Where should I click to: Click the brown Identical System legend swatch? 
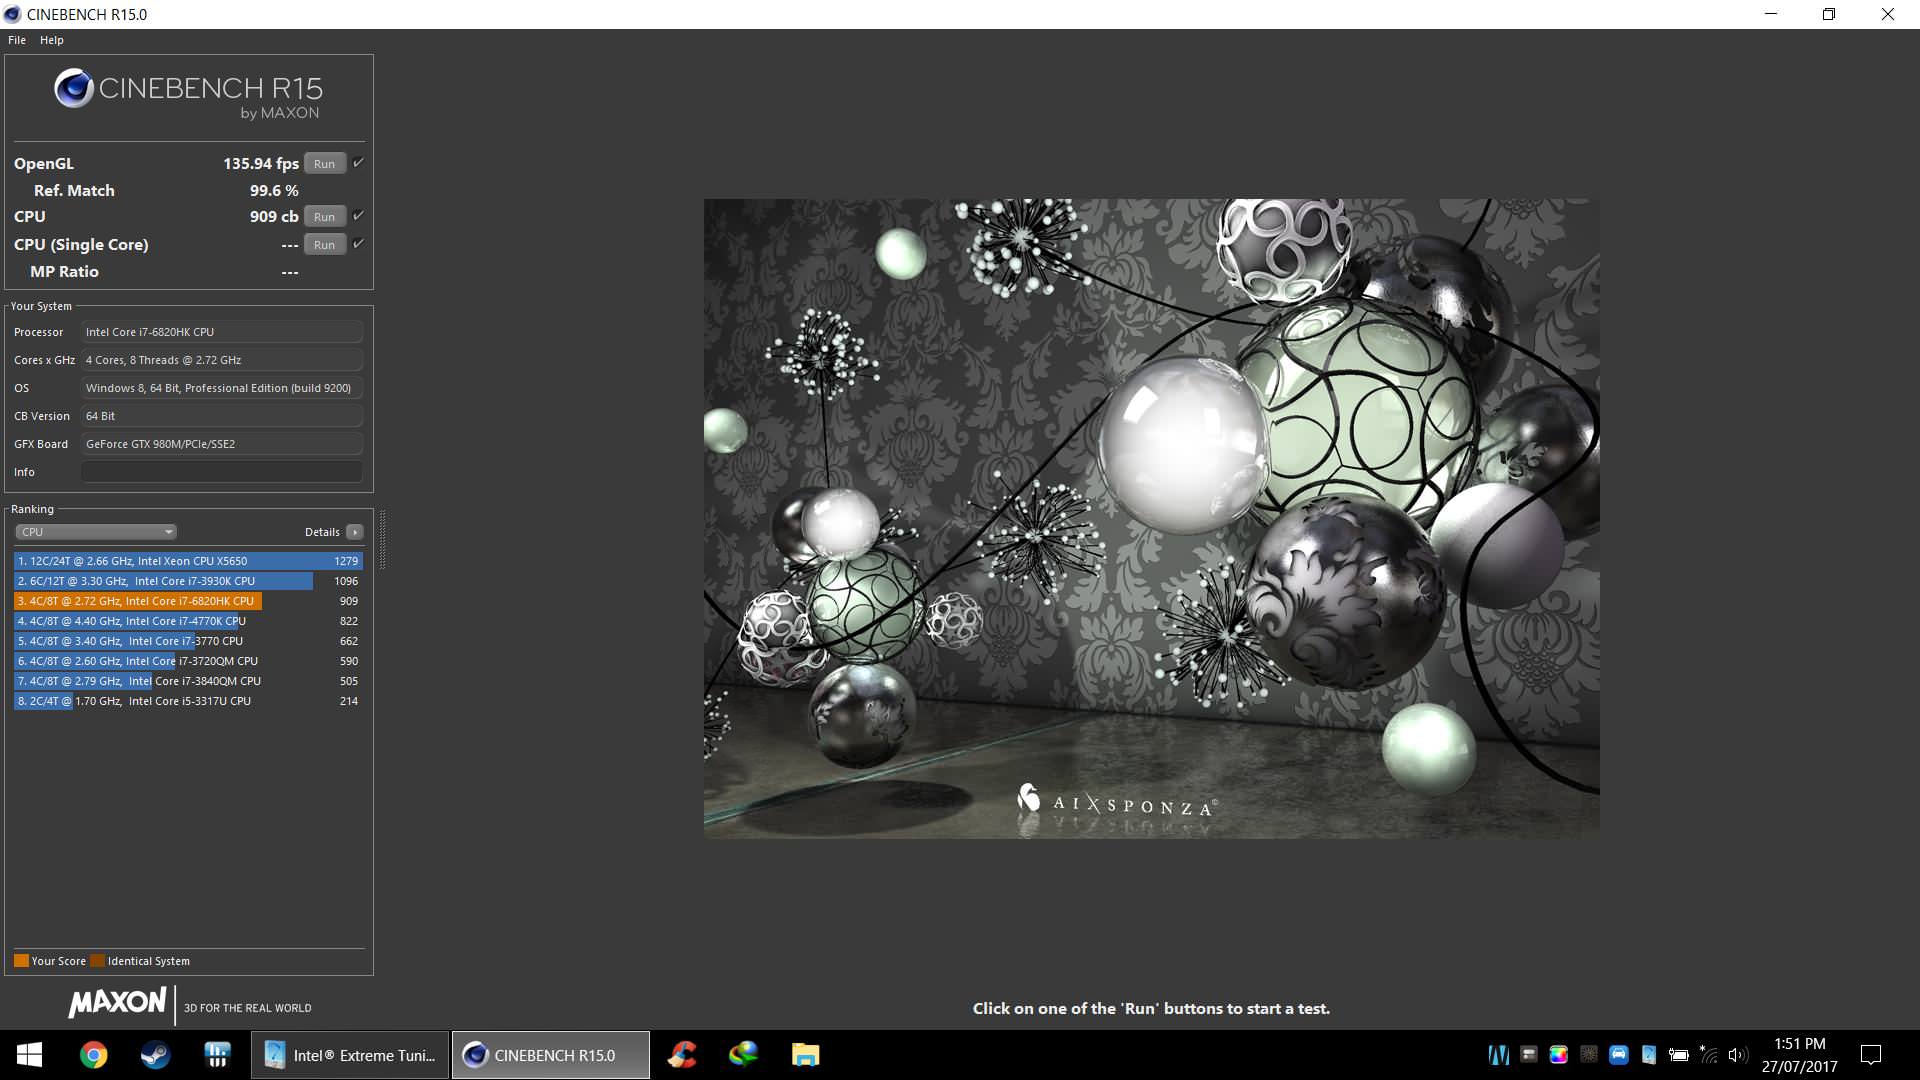97,961
